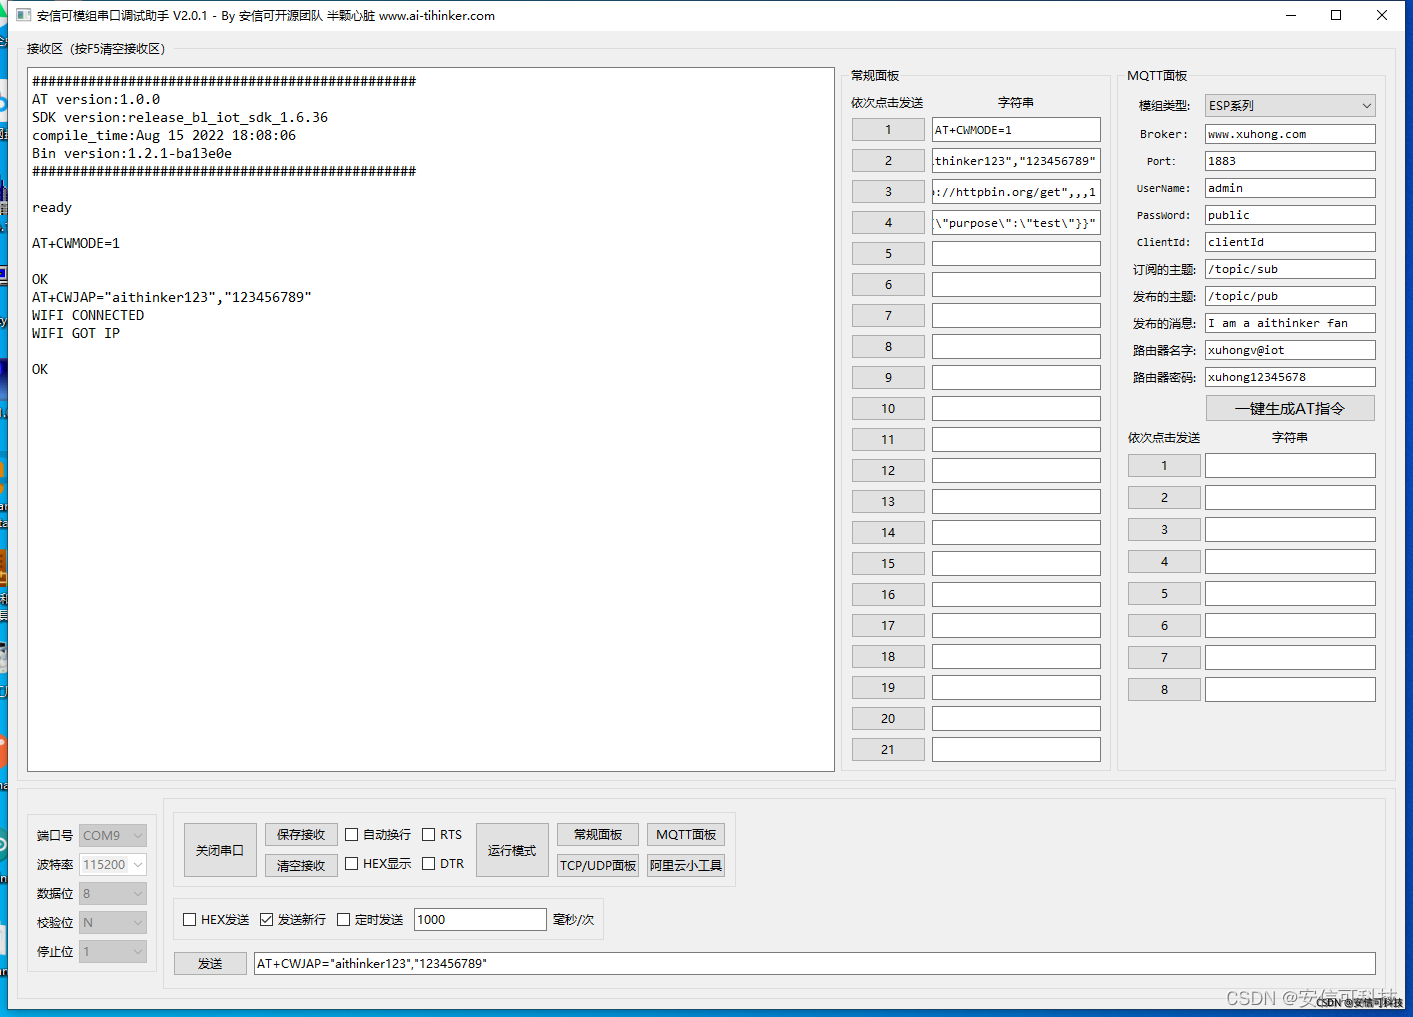
Task: Click button 4 in MQTT面板 send list
Action: 1164,561
